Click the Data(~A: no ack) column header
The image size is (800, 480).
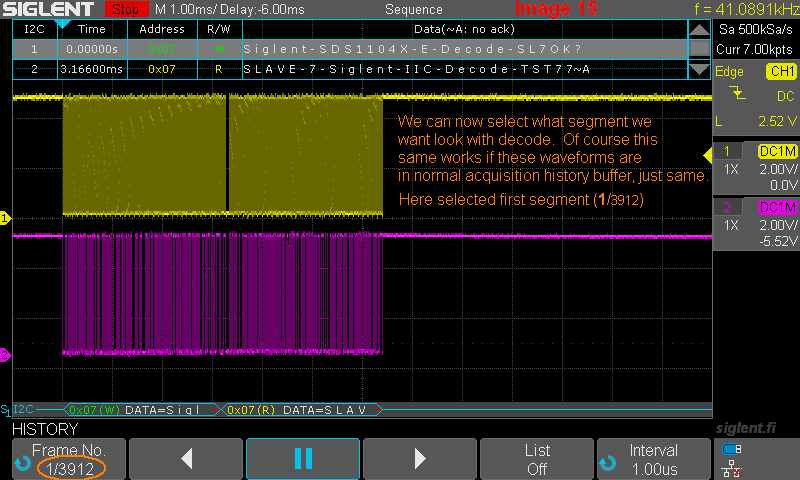[x=464, y=29]
